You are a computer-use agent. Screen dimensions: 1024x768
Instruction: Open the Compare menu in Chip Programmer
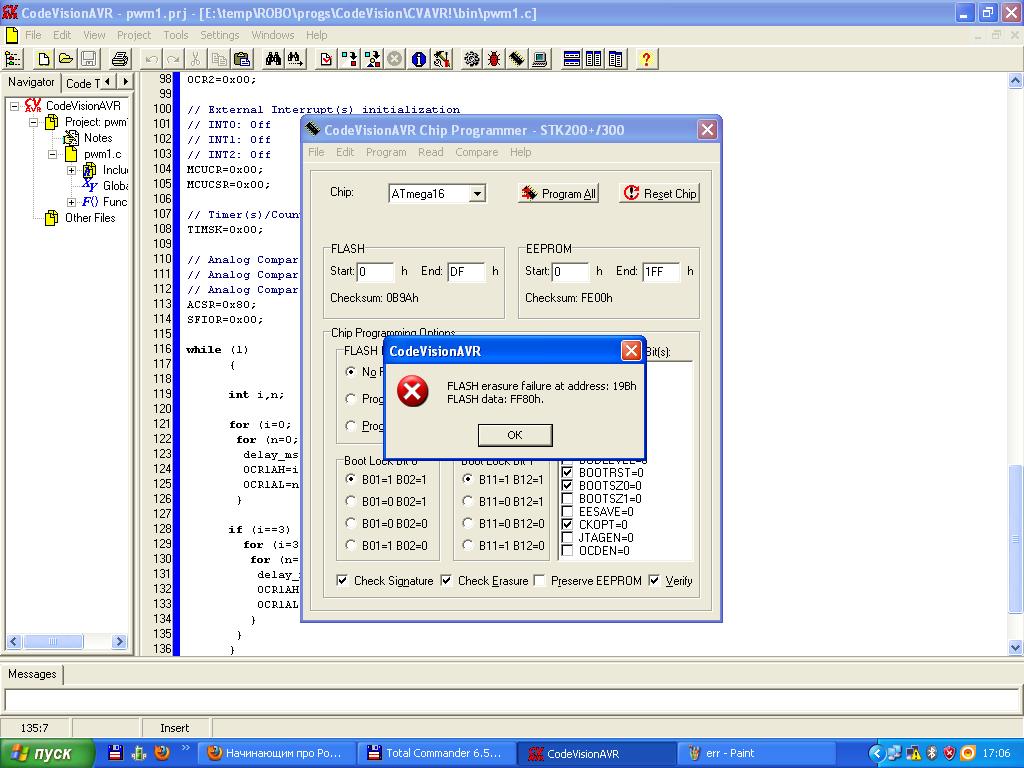[476, 152]
